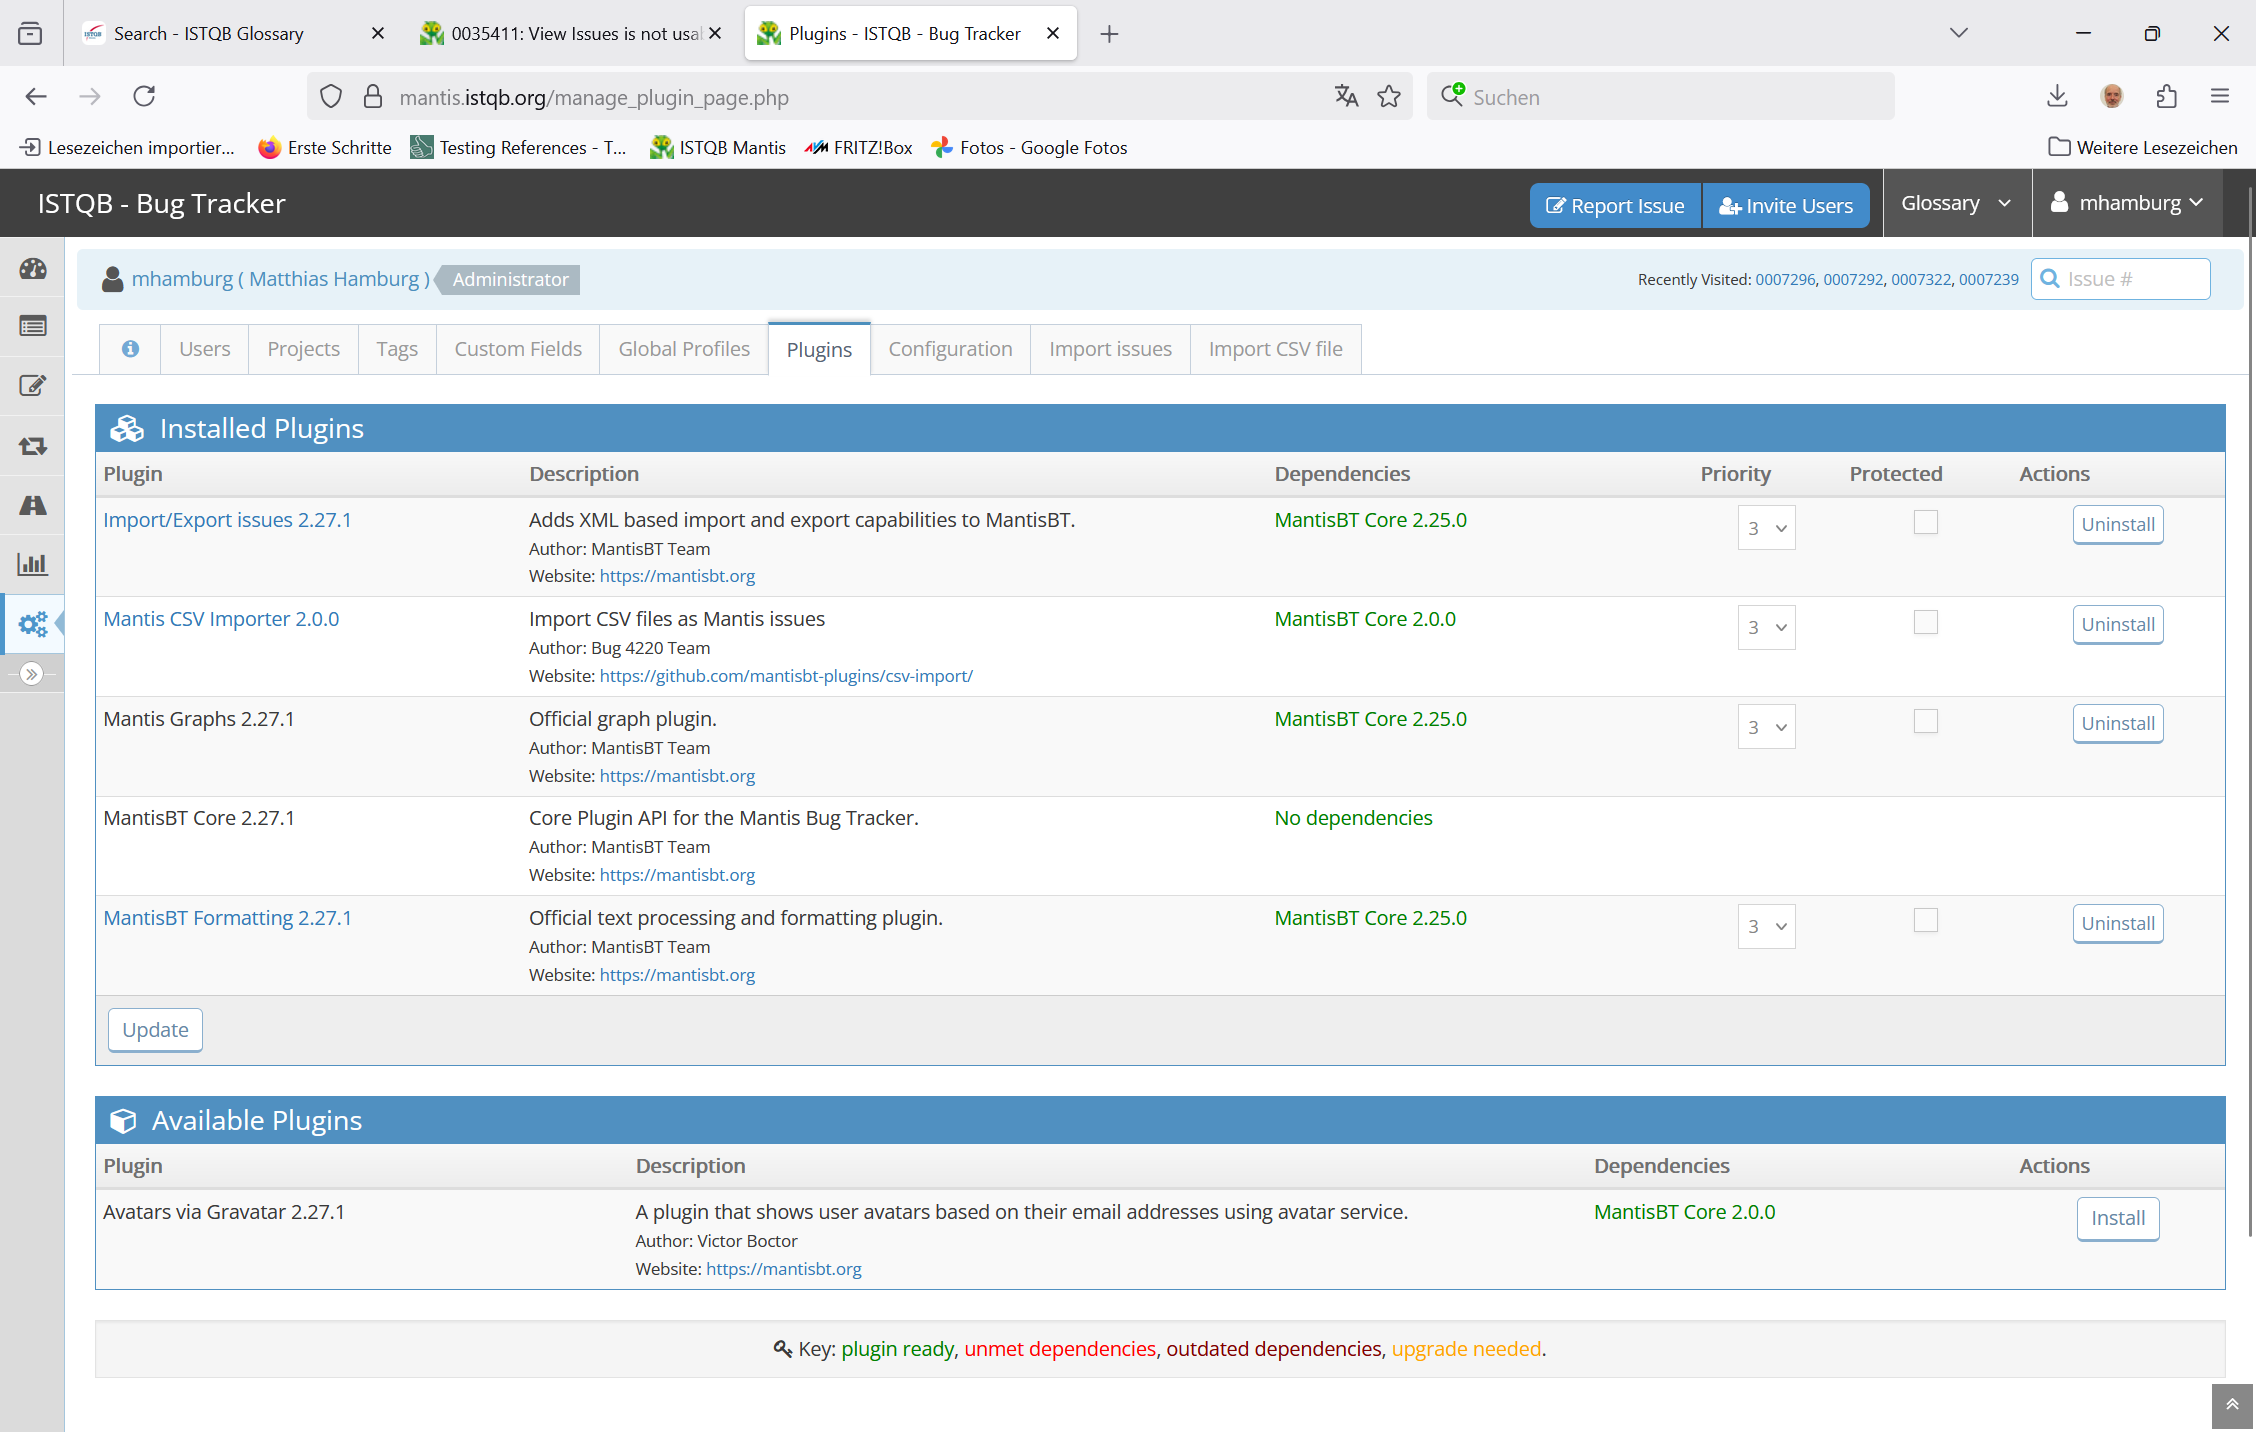Open Change Log retweet icon in sidebar
Screen dimensions: 2256x1432
pyautogui.click(x=33, y=446)
